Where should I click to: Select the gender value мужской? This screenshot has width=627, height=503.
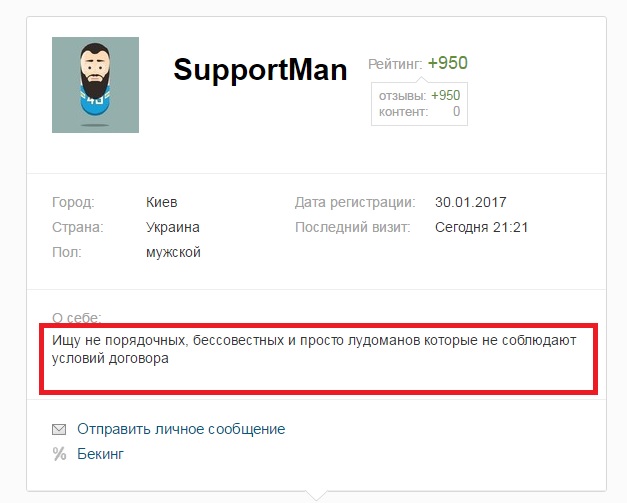[173, 252]
